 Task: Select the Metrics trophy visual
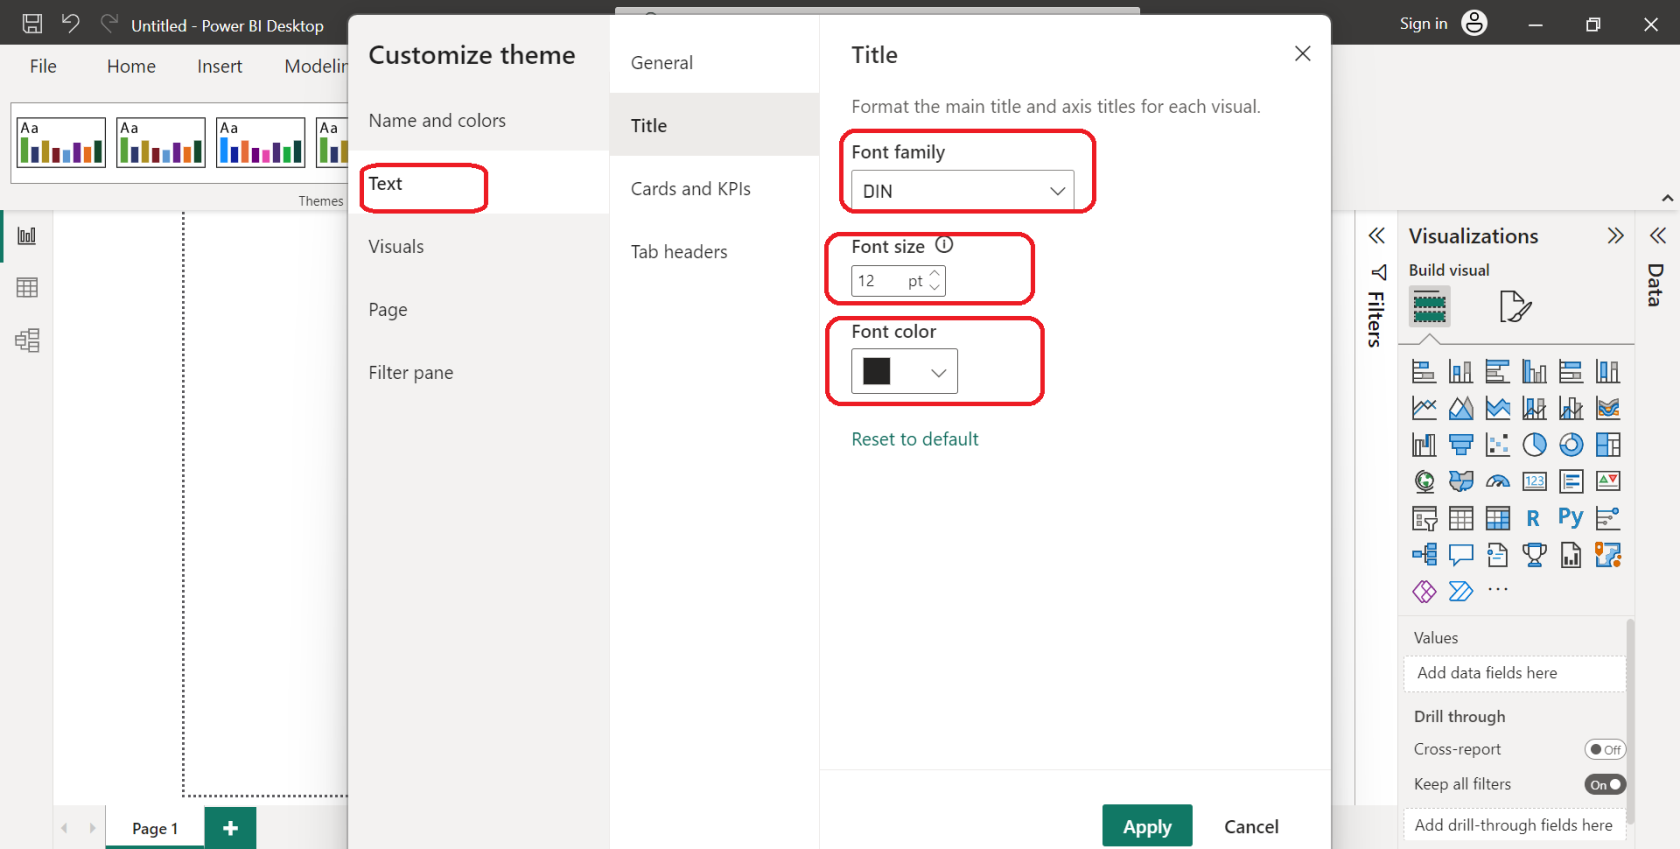pos(1534,554)
